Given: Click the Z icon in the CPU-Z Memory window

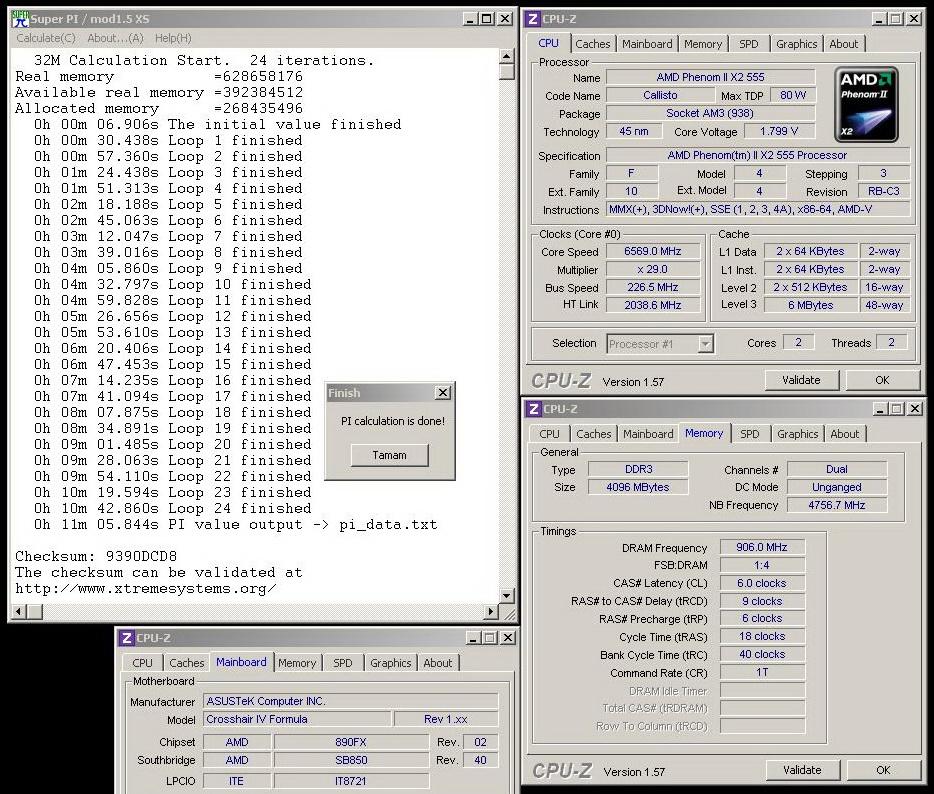Looking at the screenshot, I should pyautogui.click(x=534, y=409).
